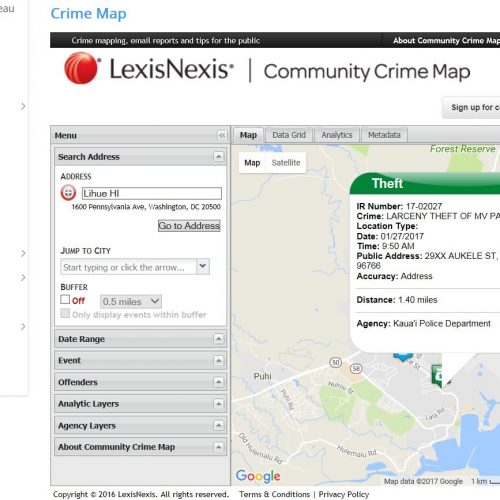This screenshot has width=500, height=500.
Task: Expand the Analytic Layers section
Action: click(x=219, y=404)
